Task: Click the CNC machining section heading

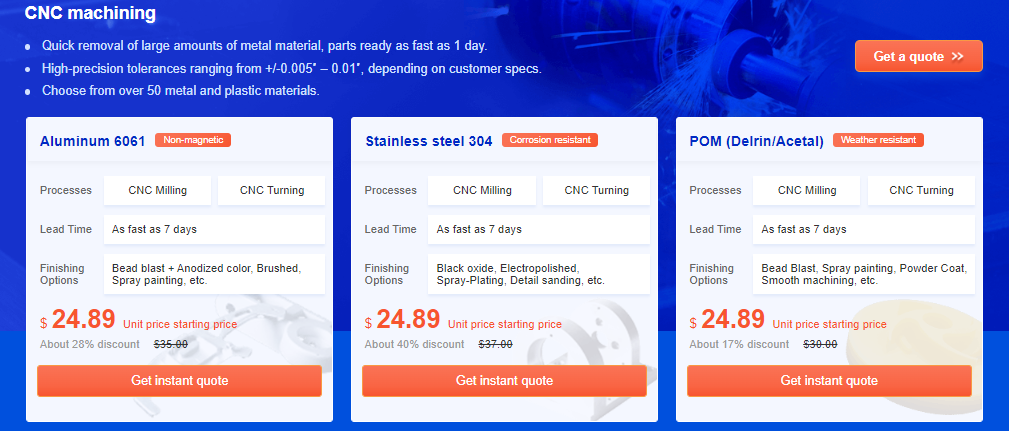Action: coord(90,13)
